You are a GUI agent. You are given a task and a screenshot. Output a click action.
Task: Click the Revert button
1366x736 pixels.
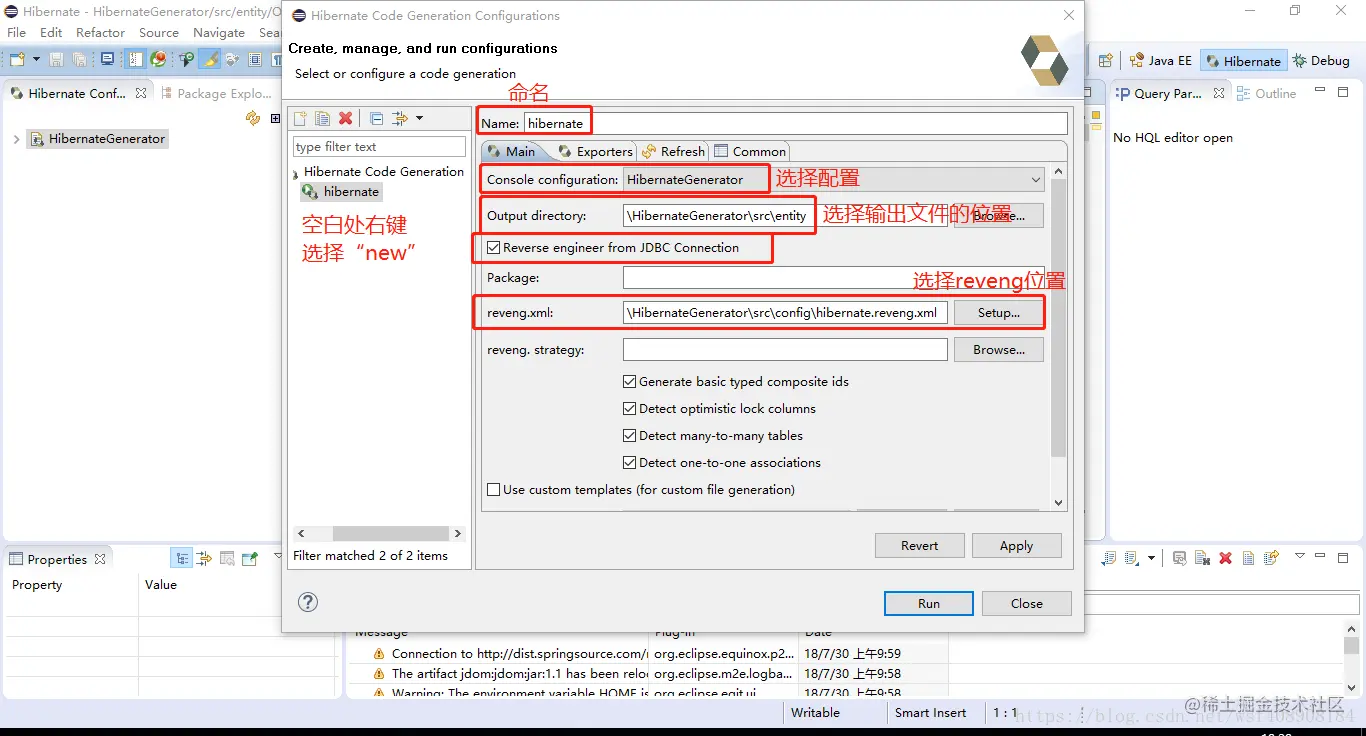pyautogui.click(x=919, y=545)
